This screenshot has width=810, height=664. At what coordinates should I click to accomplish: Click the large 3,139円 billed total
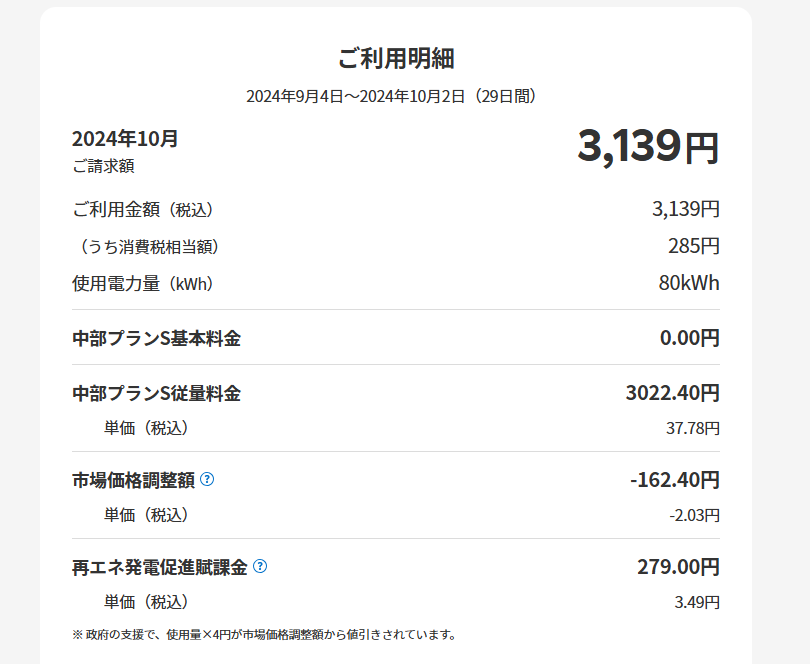click(x=647, y=147)
